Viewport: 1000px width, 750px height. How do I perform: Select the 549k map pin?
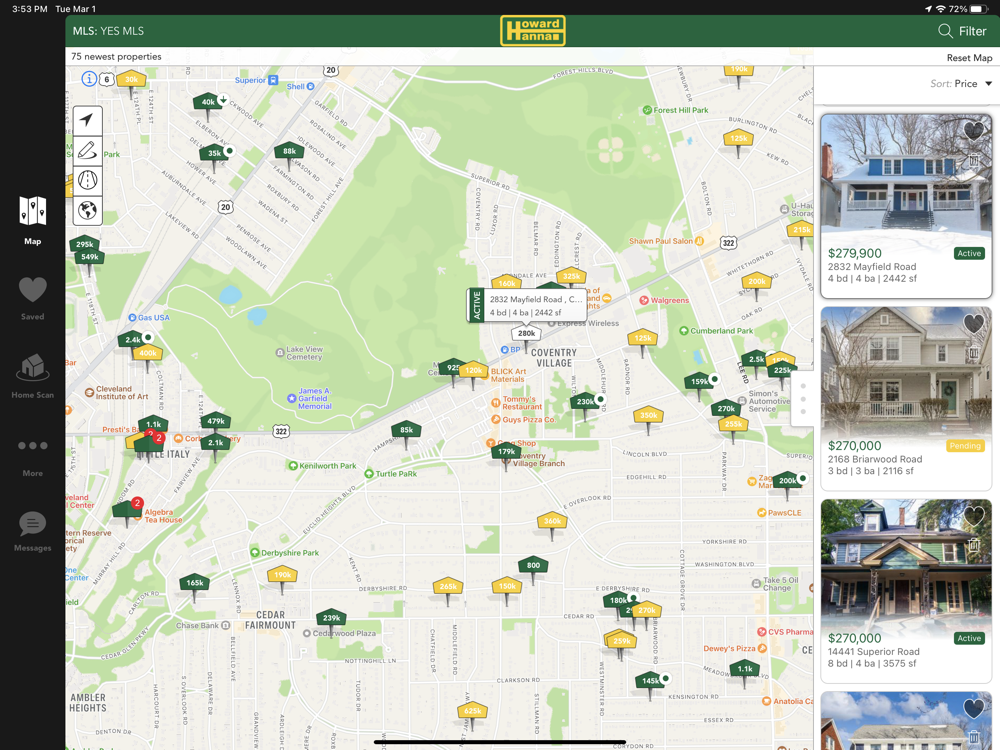coord(89,258)
